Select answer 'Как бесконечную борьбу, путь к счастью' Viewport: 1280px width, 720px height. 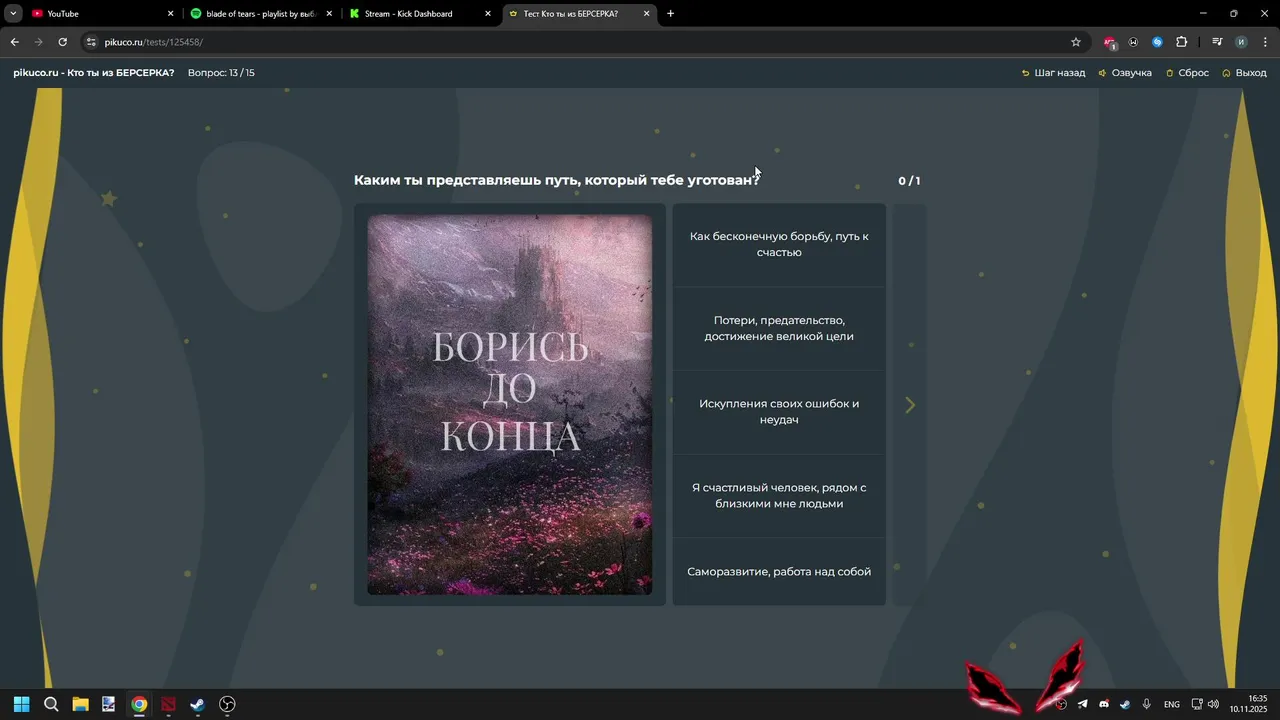(x=779, y=245)
